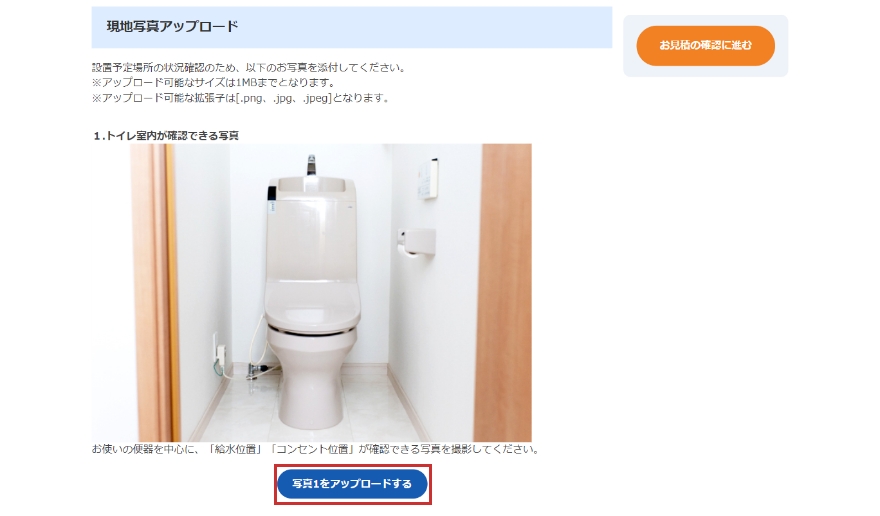Click the wall power outlet in the photo
Image resolution: width=880 pixels, height=516 pixels.
(x=218, y=354)
